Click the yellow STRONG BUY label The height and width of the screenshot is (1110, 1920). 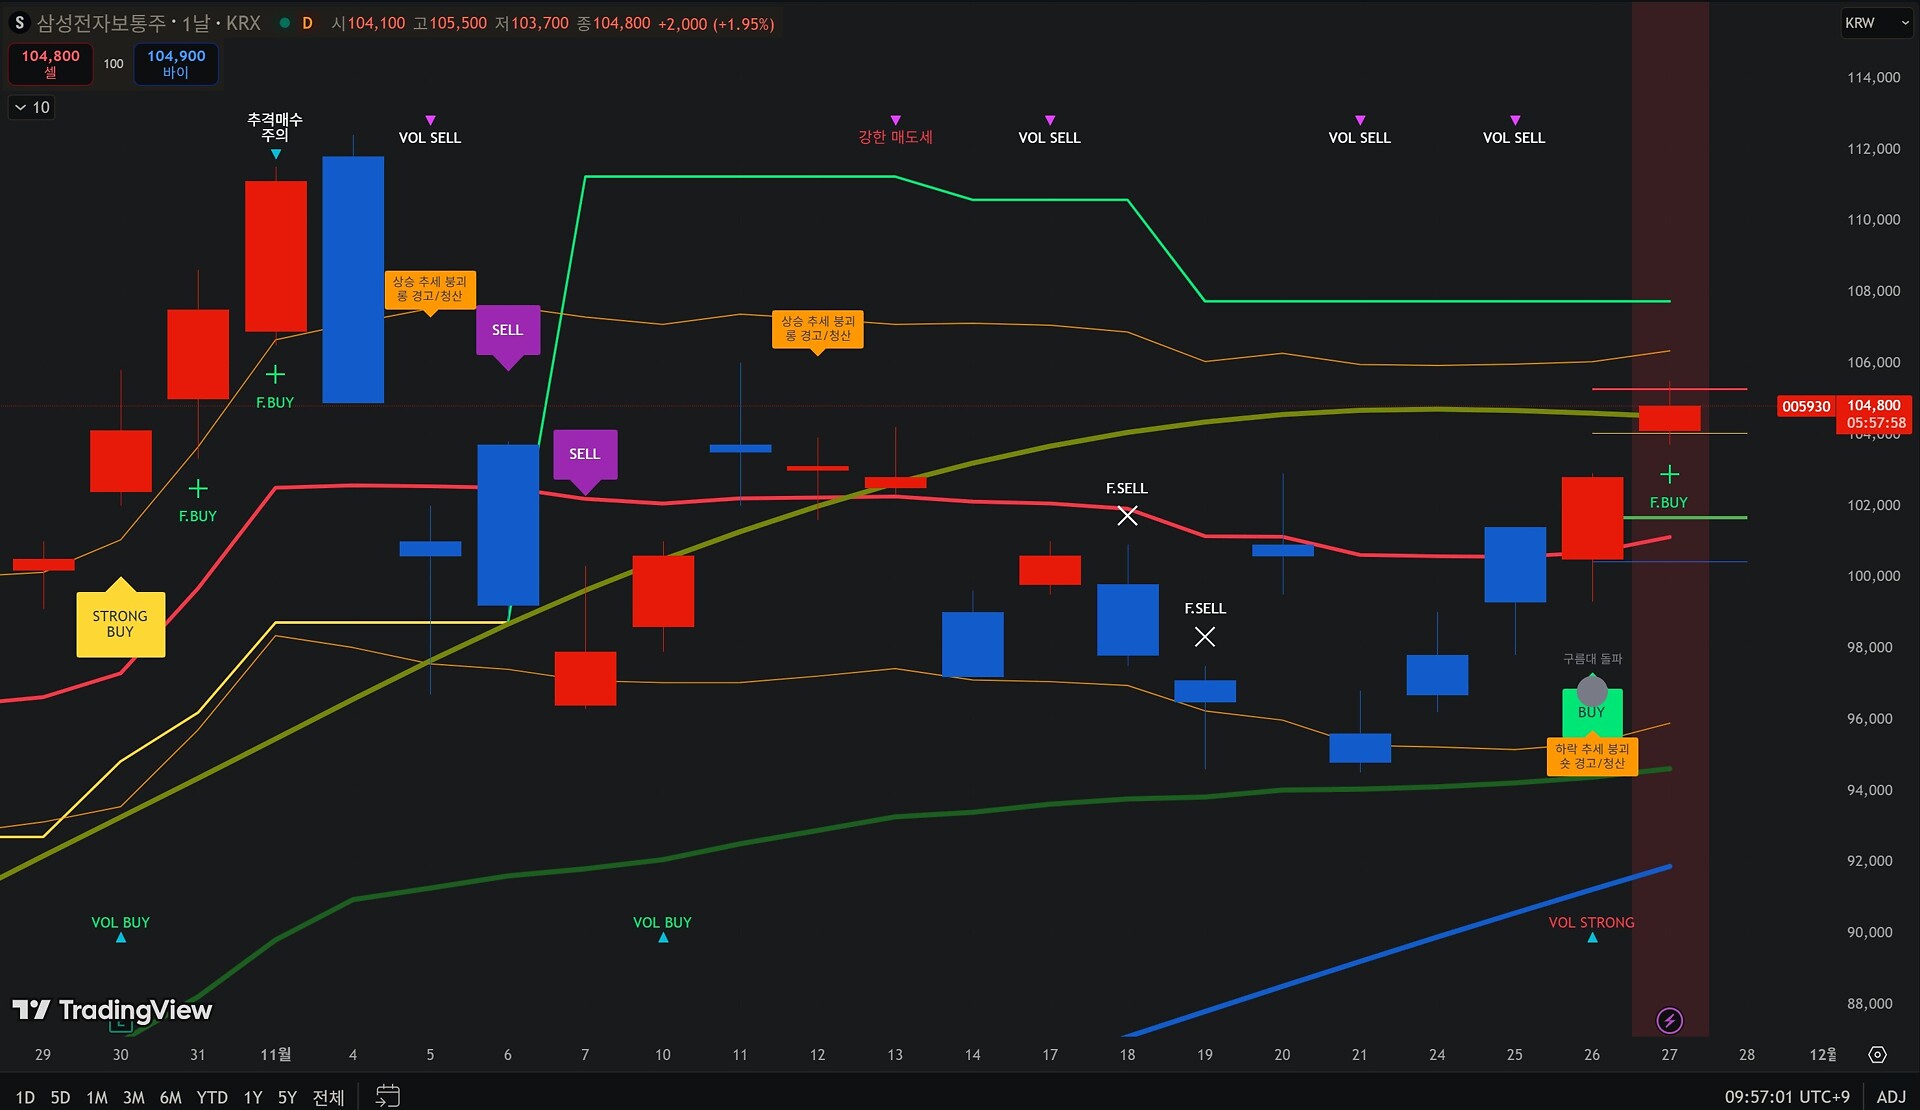[x=120, y=623]
